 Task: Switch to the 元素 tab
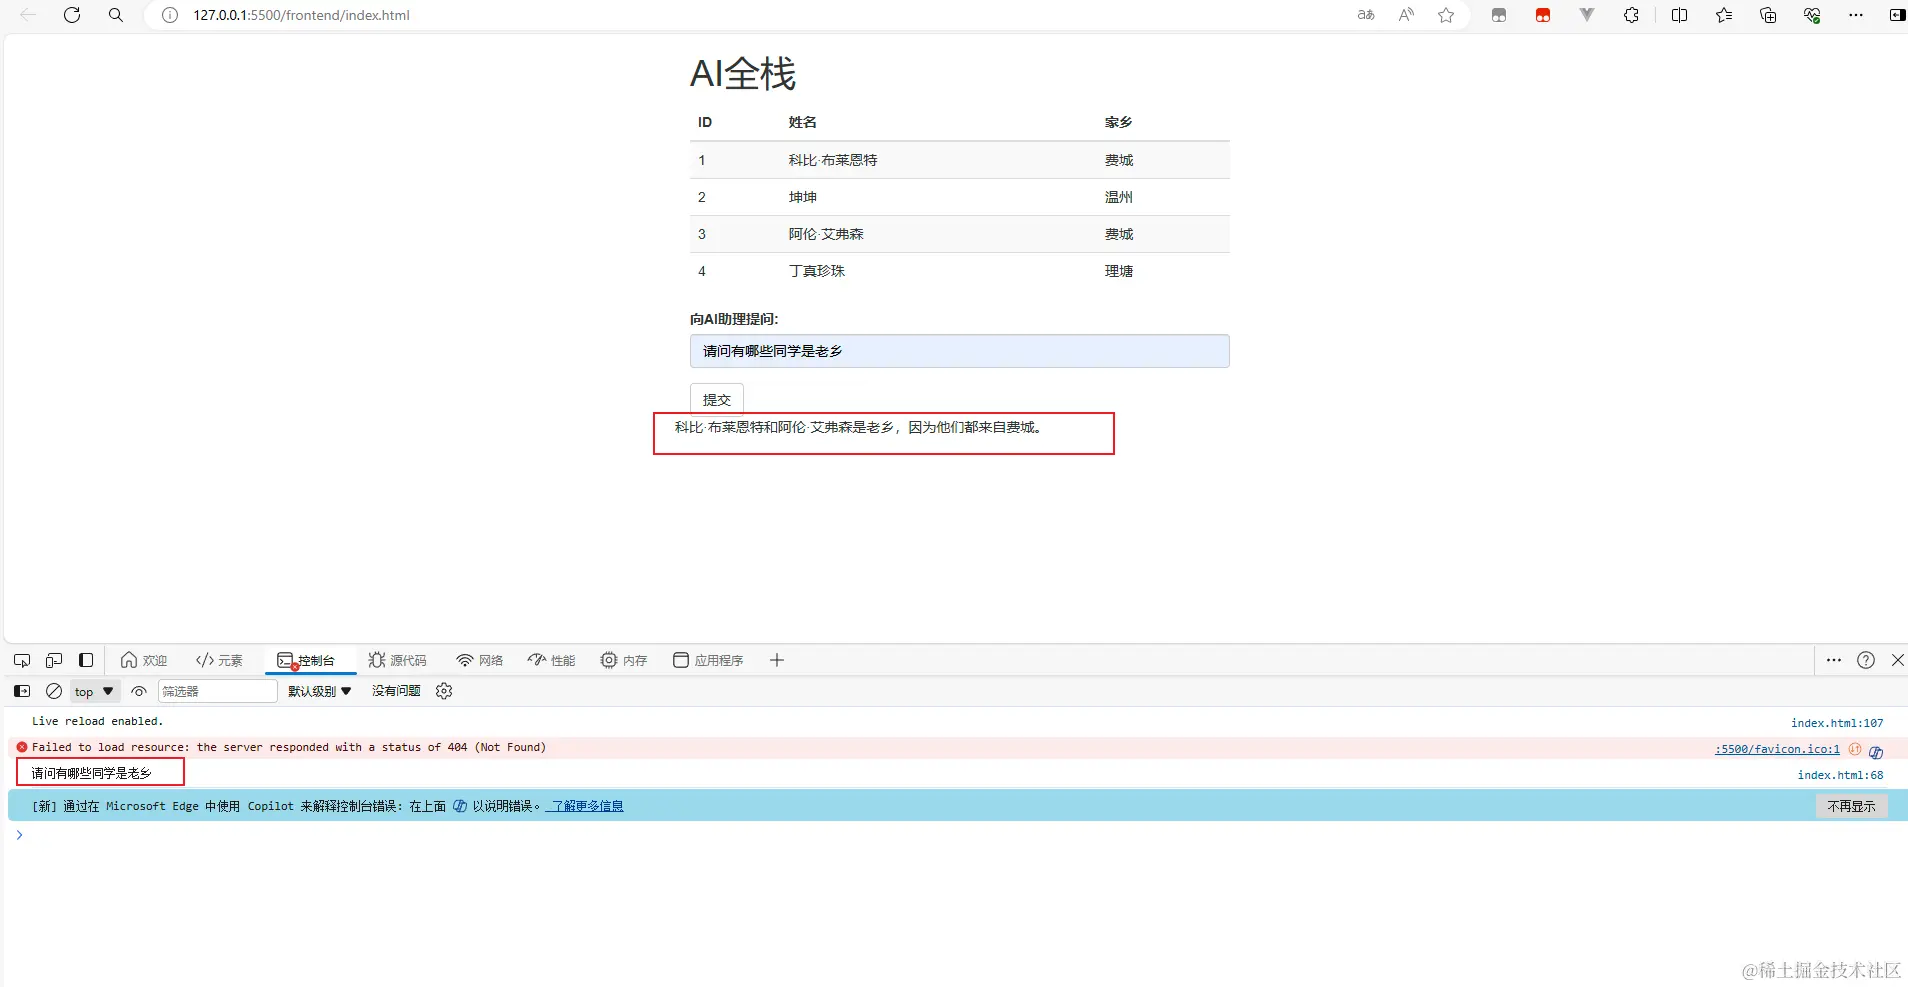[x=219, y=660]
